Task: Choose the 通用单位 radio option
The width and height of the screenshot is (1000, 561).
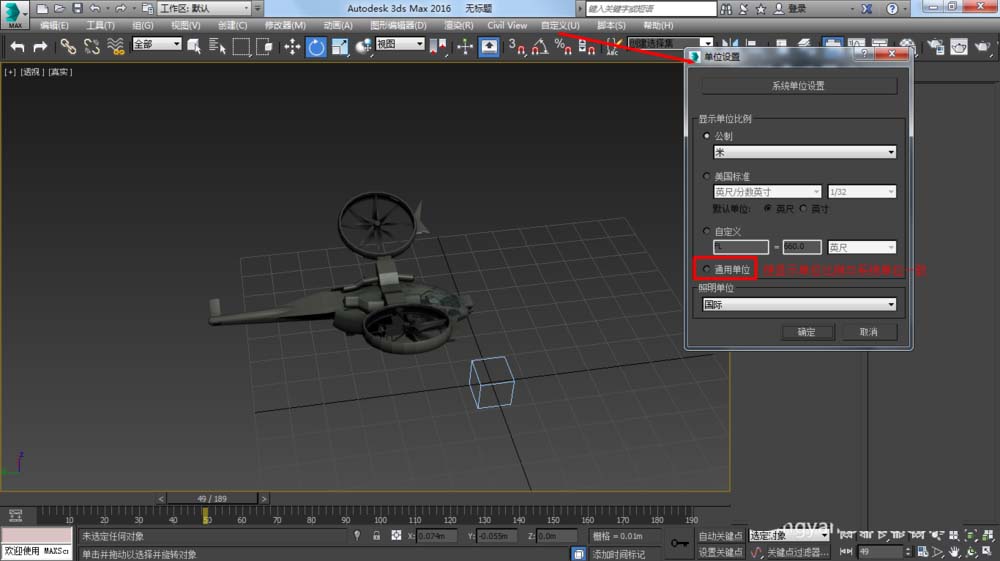Action: [707, 270]
